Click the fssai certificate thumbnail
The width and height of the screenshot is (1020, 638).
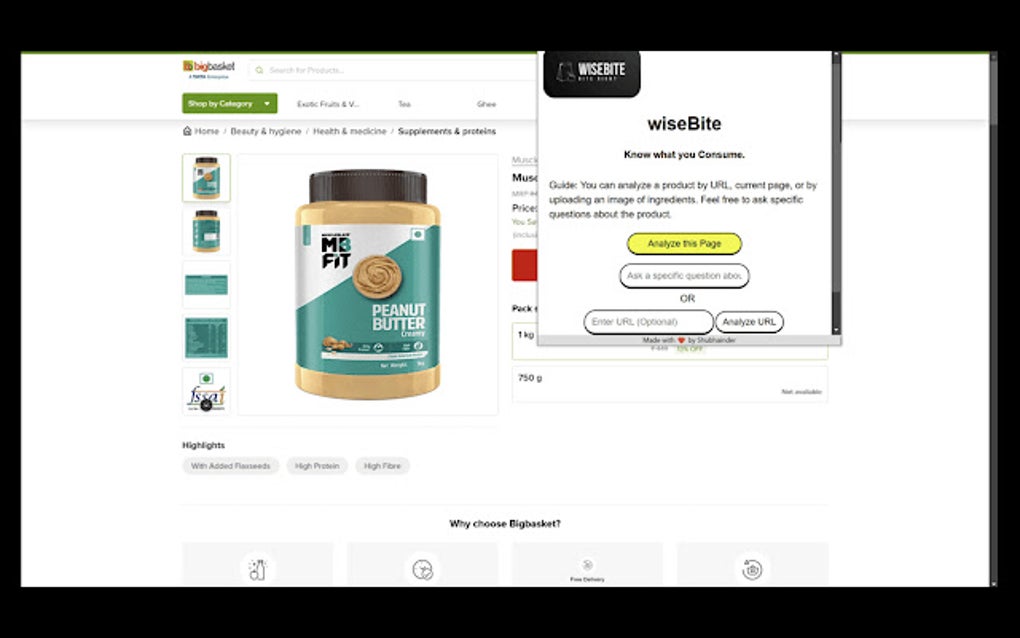point(206,391)
